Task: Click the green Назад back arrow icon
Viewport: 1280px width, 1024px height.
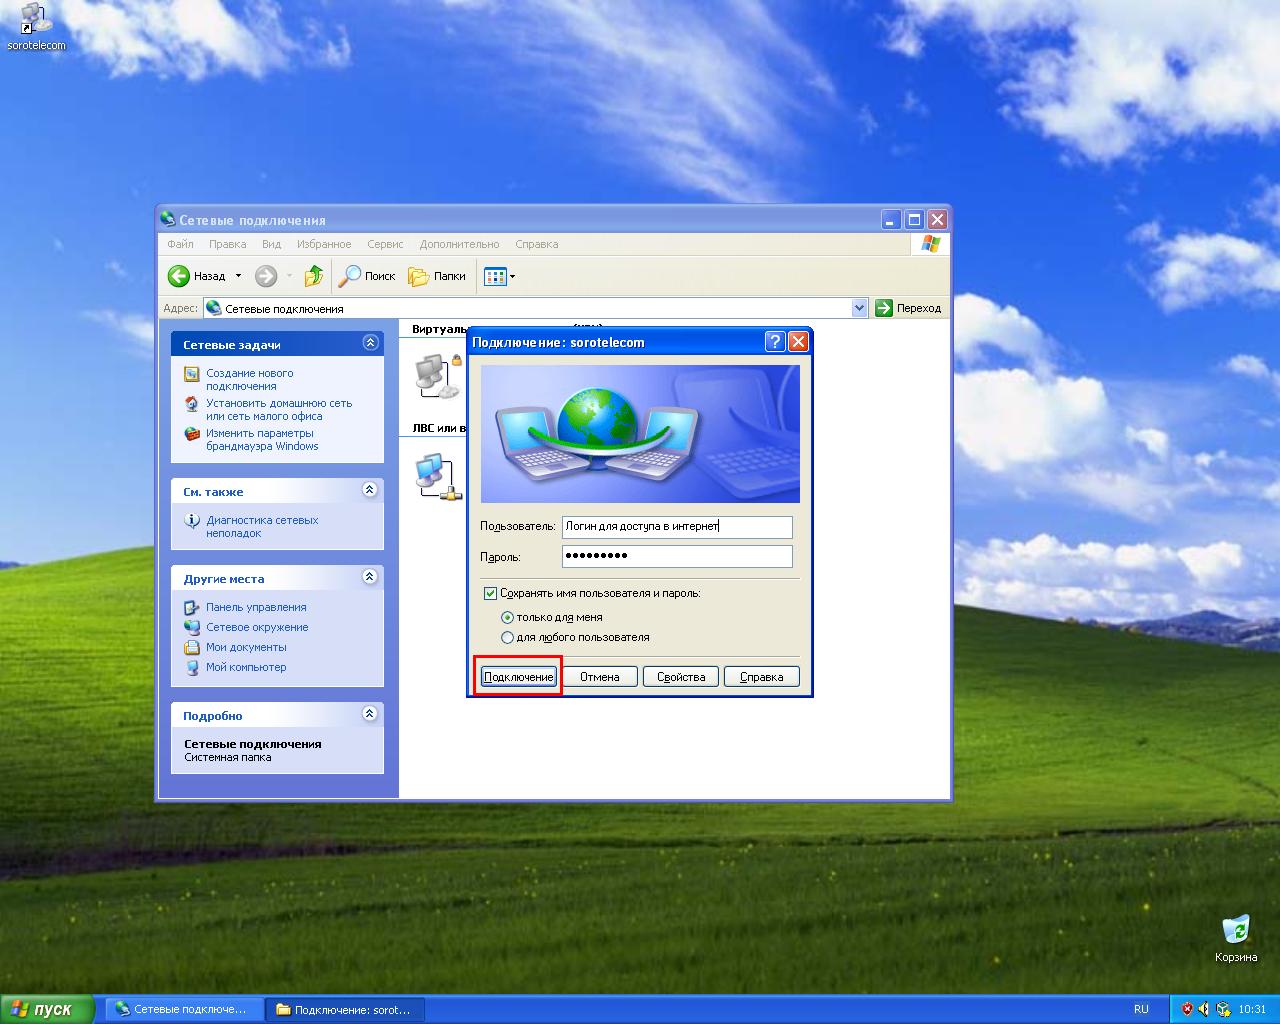Action: pos(179,276)
